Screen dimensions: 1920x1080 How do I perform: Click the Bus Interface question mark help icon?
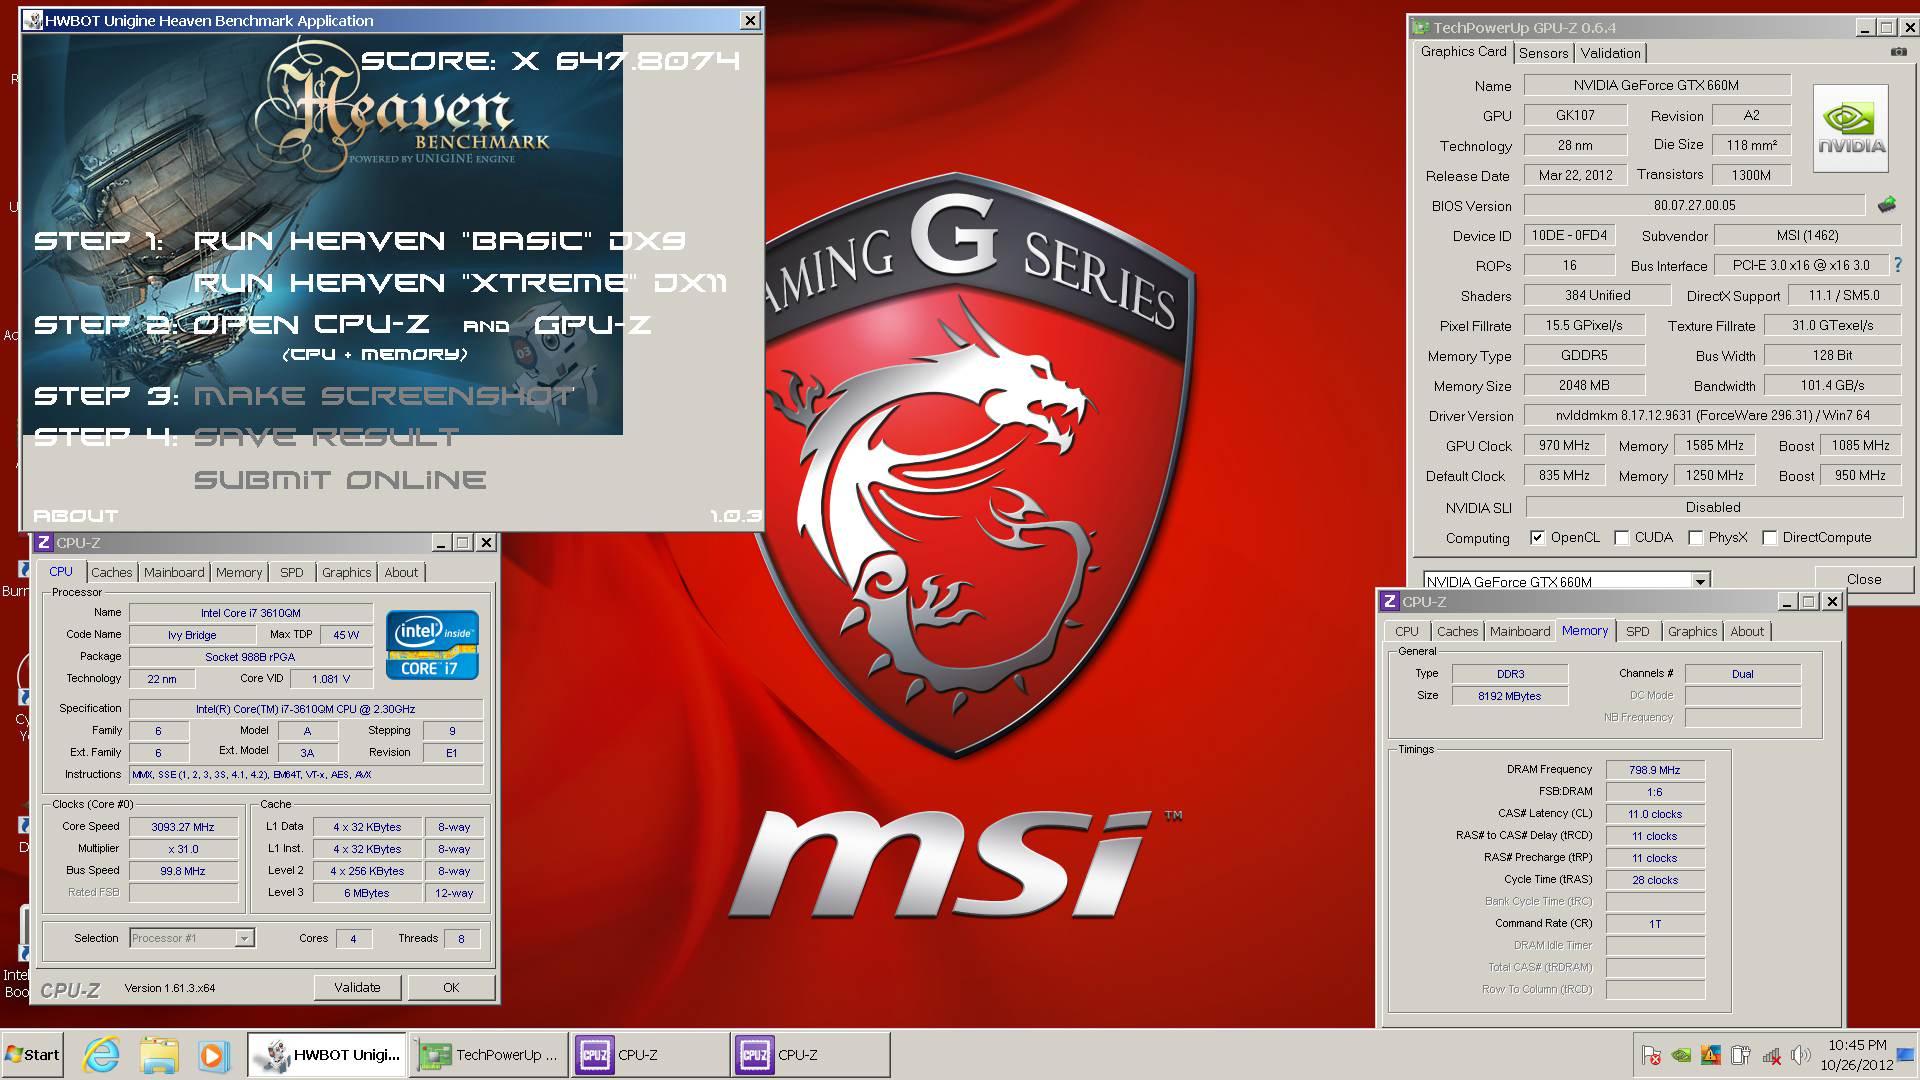click(x=1897, y=265)
